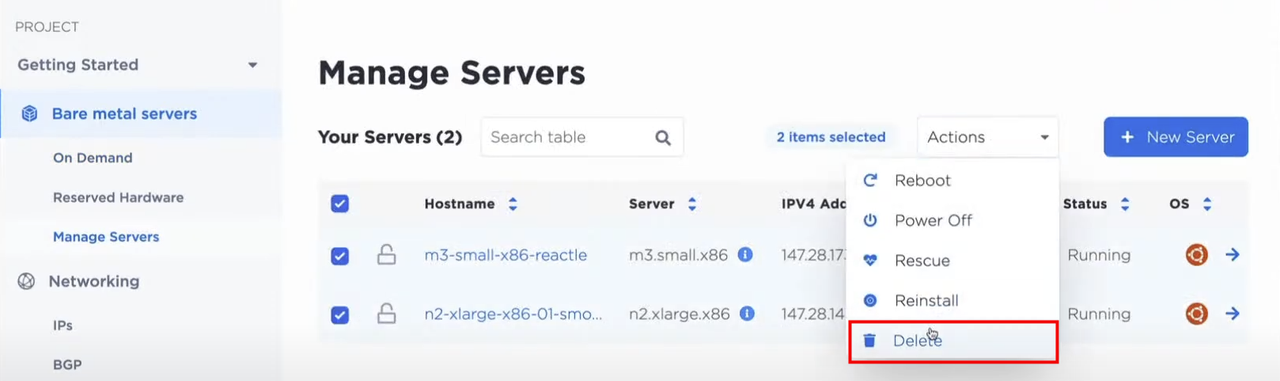Click n2.xlarge.x86 server type text

coord(680,314)
